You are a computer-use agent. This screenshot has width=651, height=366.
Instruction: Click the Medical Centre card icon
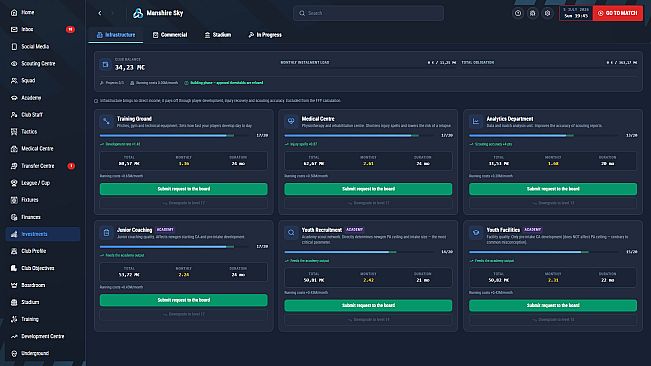291,122
